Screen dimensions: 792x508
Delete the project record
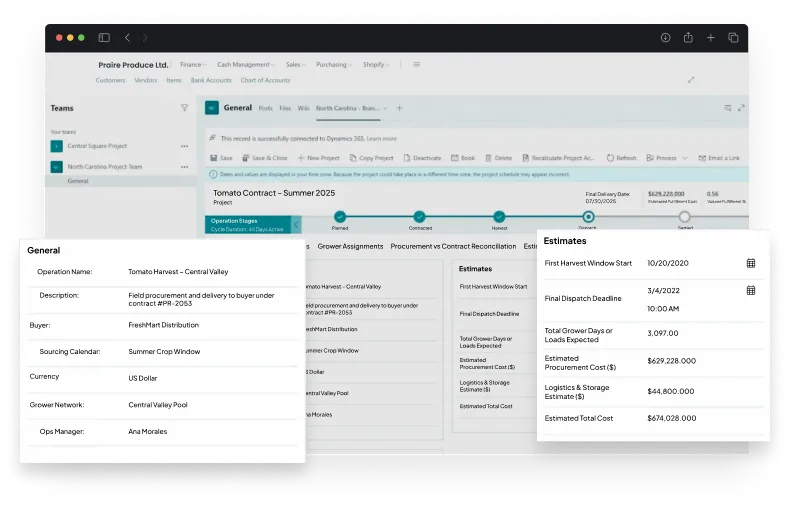[x=499, y=158]
